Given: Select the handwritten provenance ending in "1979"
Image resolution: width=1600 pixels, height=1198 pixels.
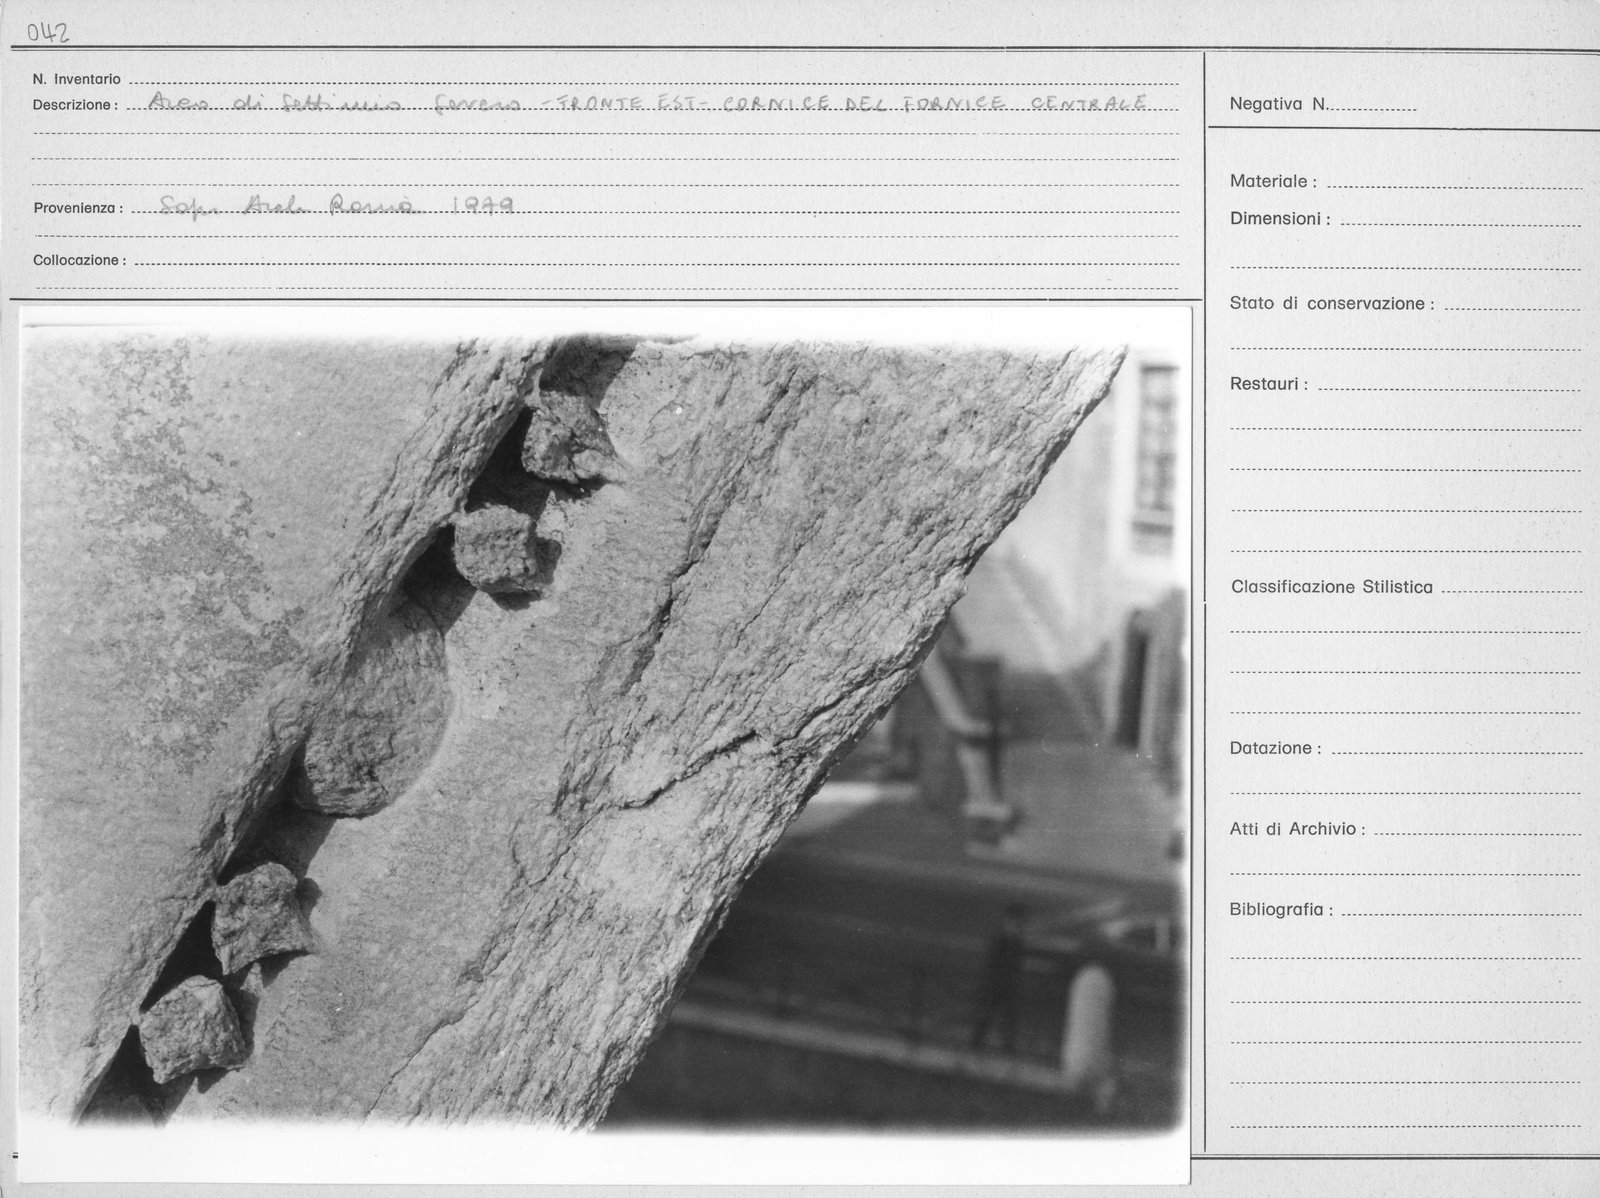Looking at the screenshot, I should coord(337,206).
